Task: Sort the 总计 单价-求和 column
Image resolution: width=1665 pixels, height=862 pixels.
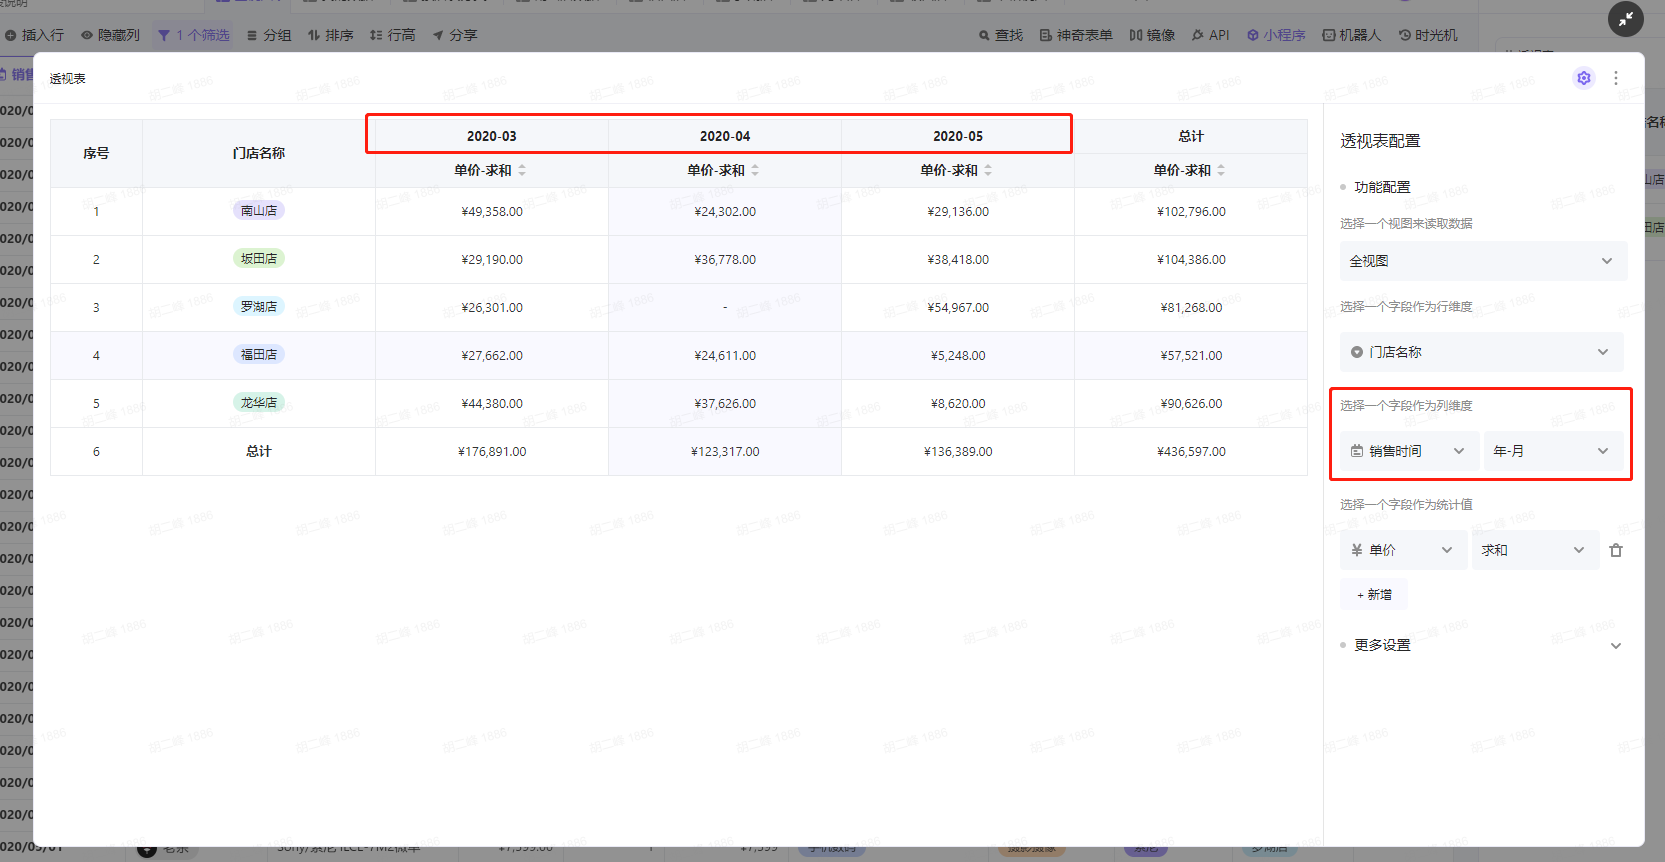Action: coord(1221,171)
